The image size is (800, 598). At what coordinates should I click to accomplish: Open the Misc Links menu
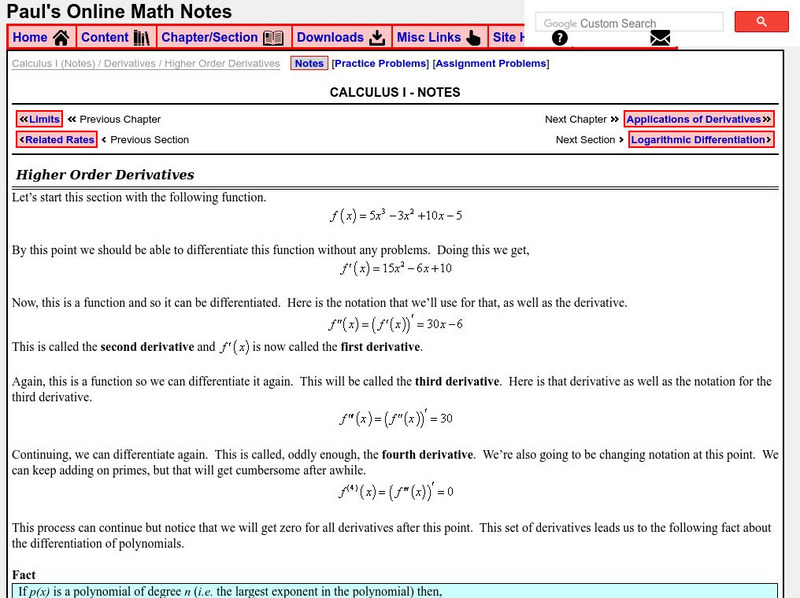pos(439,37)
